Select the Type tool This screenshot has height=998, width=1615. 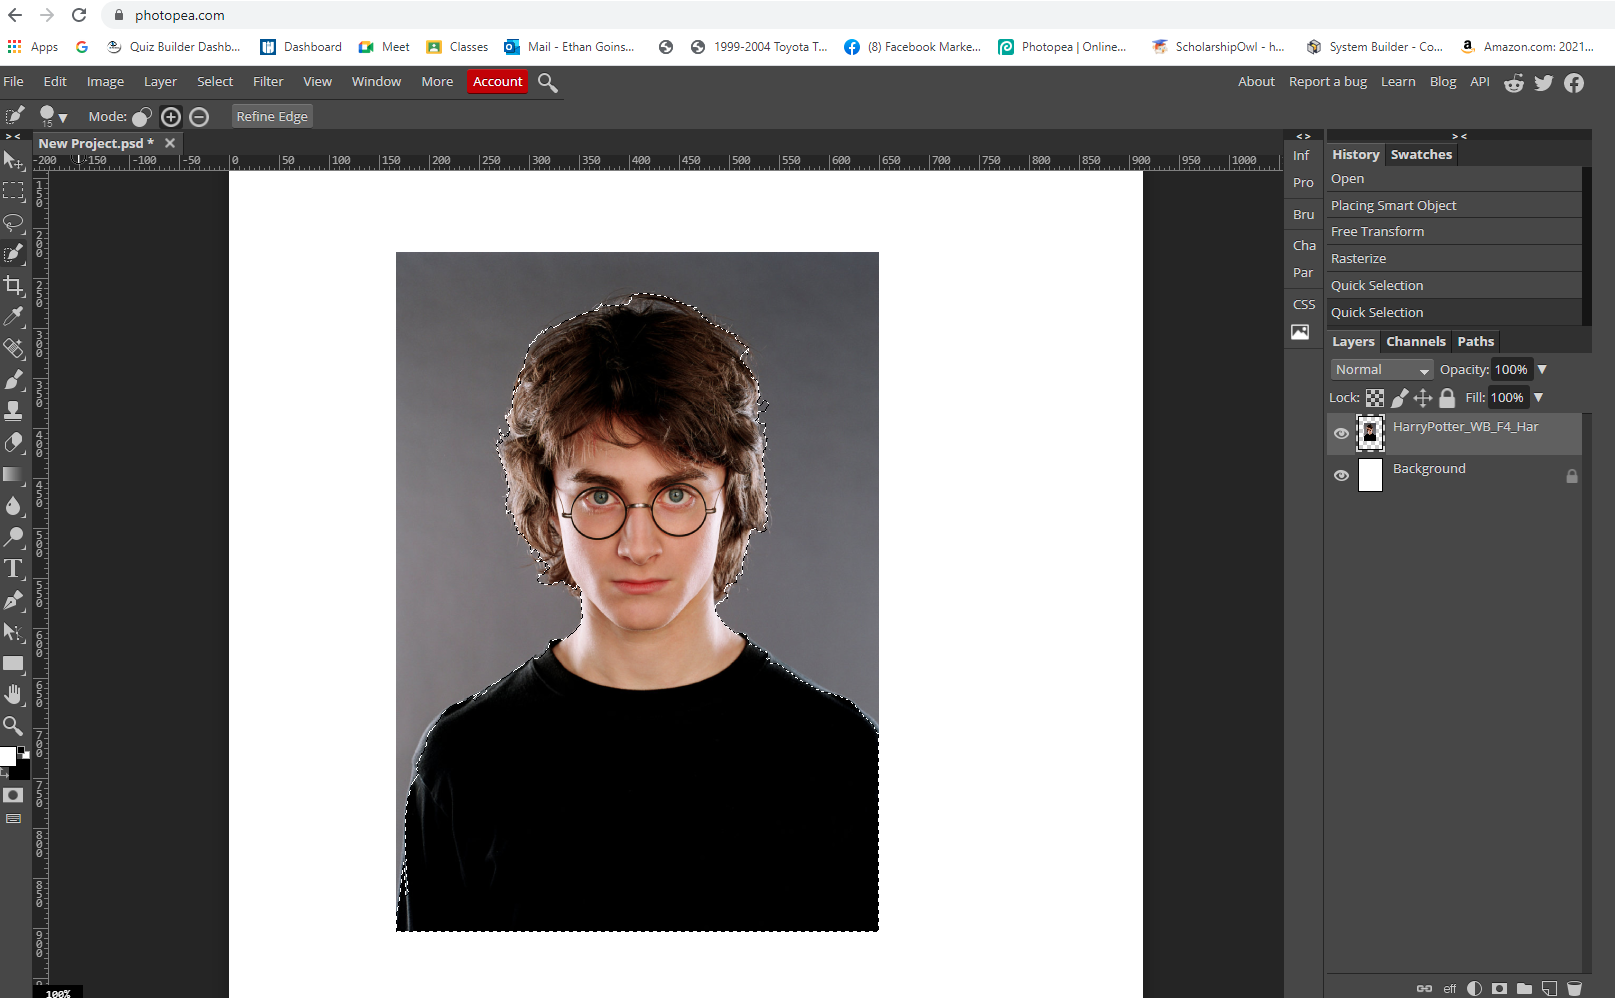tap(13, 569)
